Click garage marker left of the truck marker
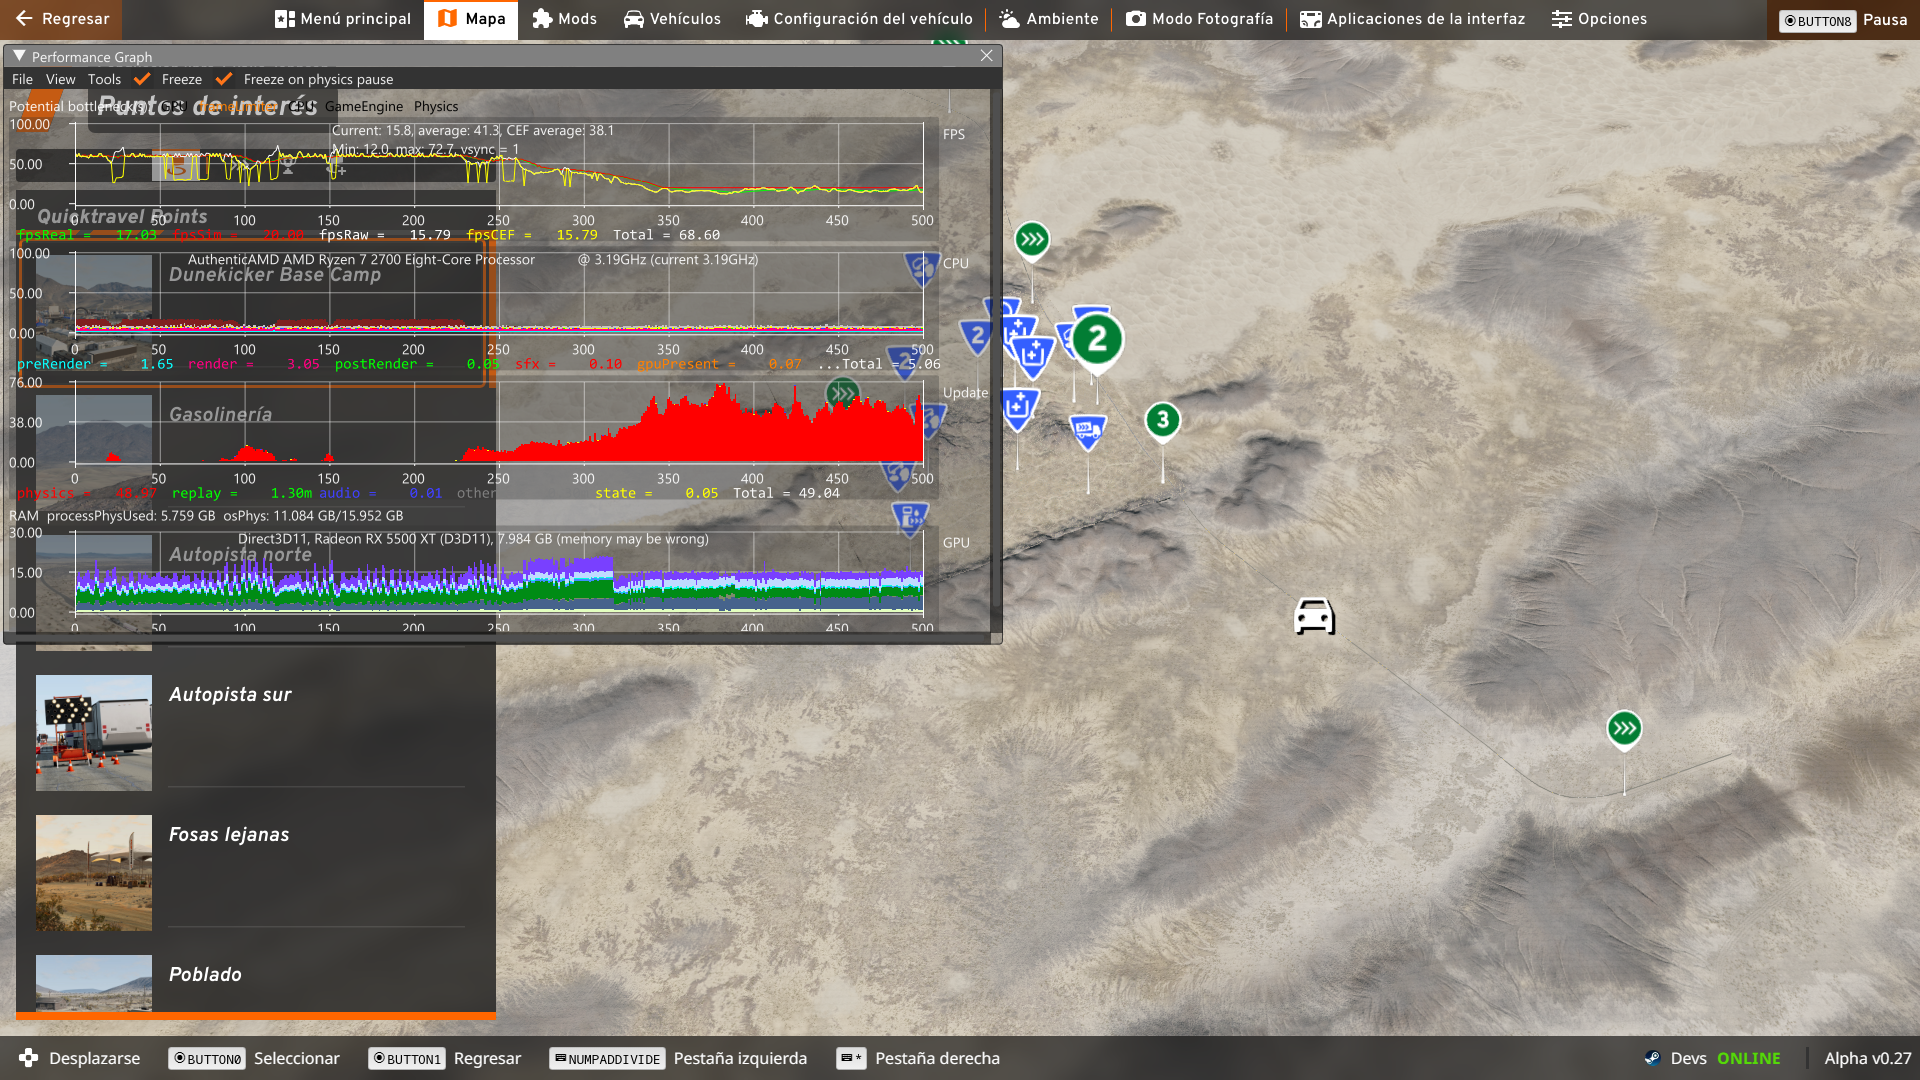The image size is (1920, 1080). [1018, 408]
